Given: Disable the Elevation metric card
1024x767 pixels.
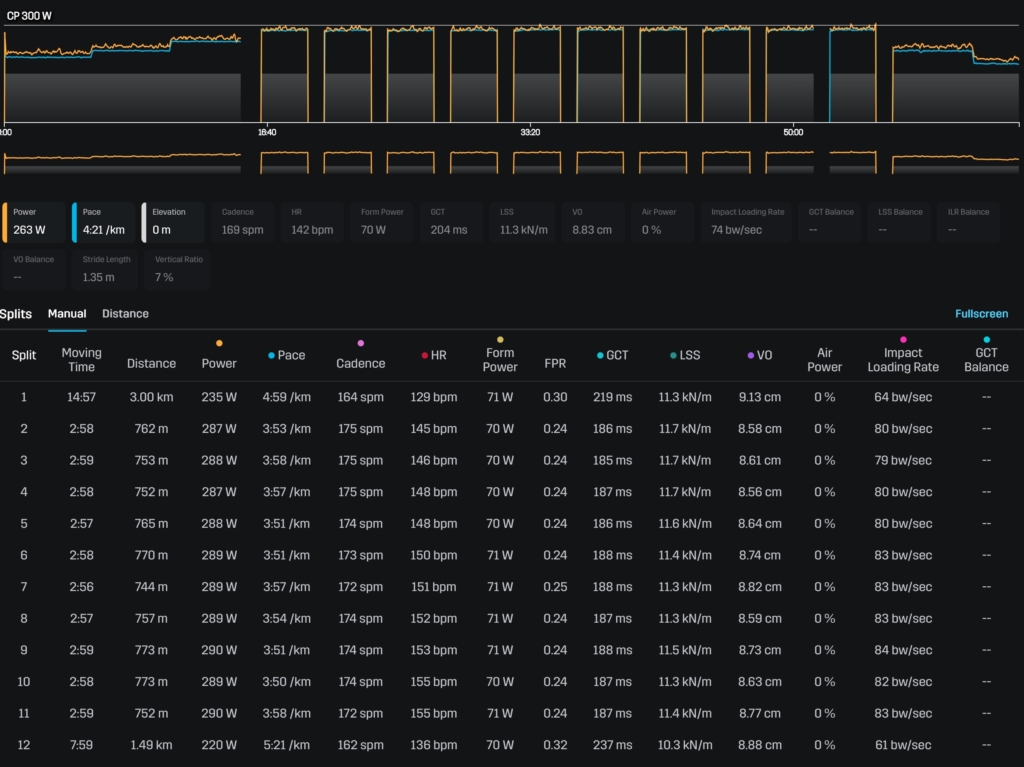Looking at the screenshot, I should 172,222.
